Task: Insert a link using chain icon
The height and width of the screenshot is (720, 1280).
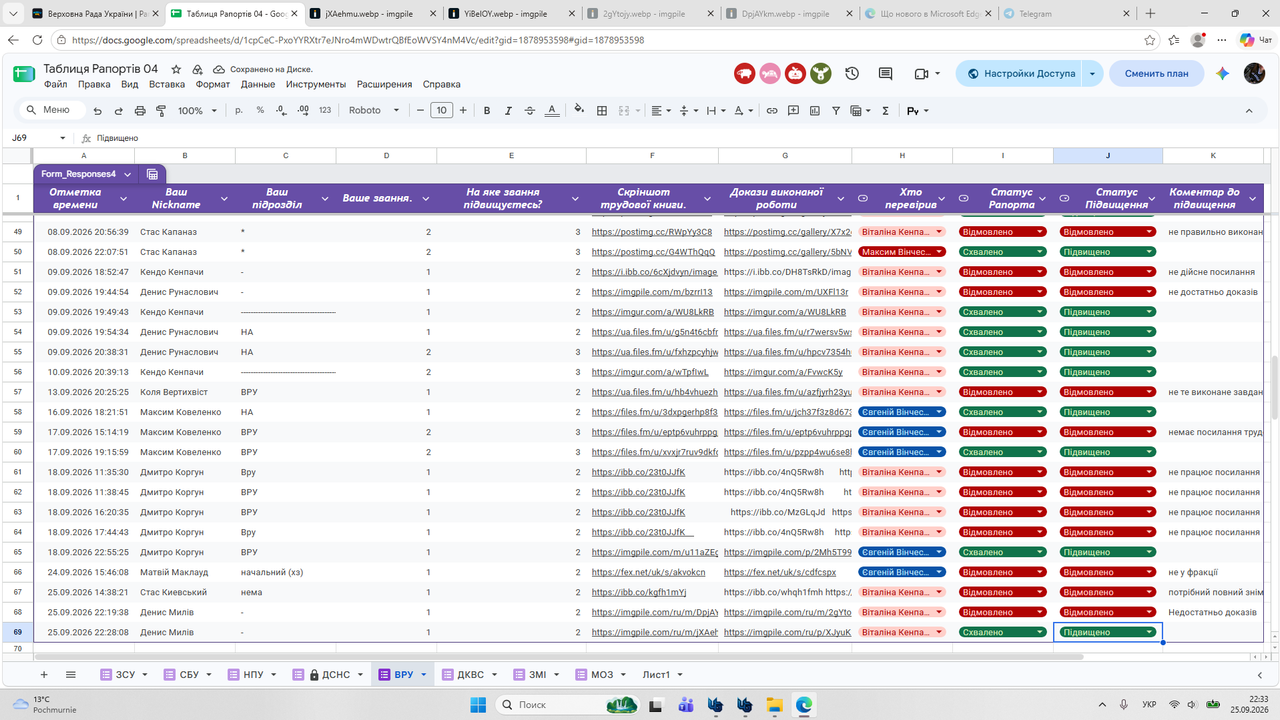Action: click(x=772, y=111)
